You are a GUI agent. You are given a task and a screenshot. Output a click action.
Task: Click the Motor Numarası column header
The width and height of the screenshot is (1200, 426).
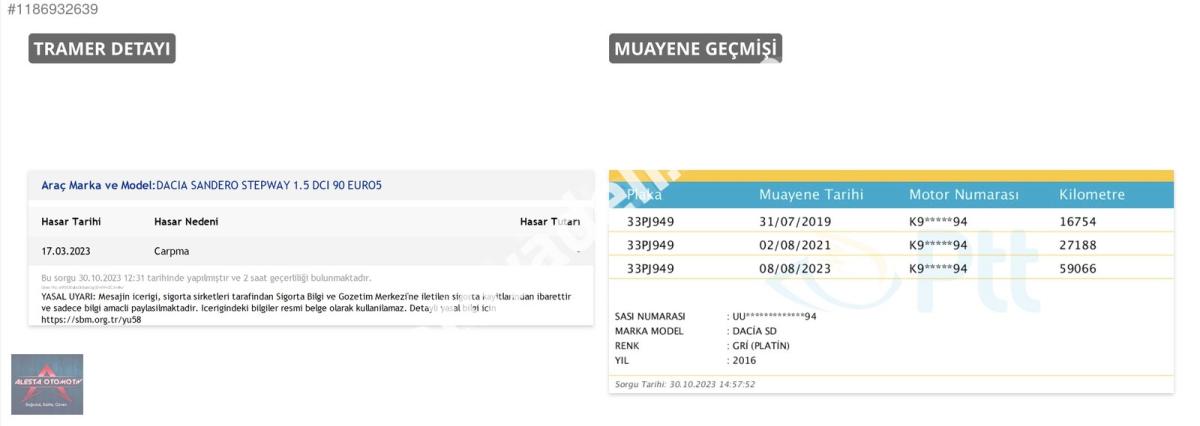[x=963, y=194]
